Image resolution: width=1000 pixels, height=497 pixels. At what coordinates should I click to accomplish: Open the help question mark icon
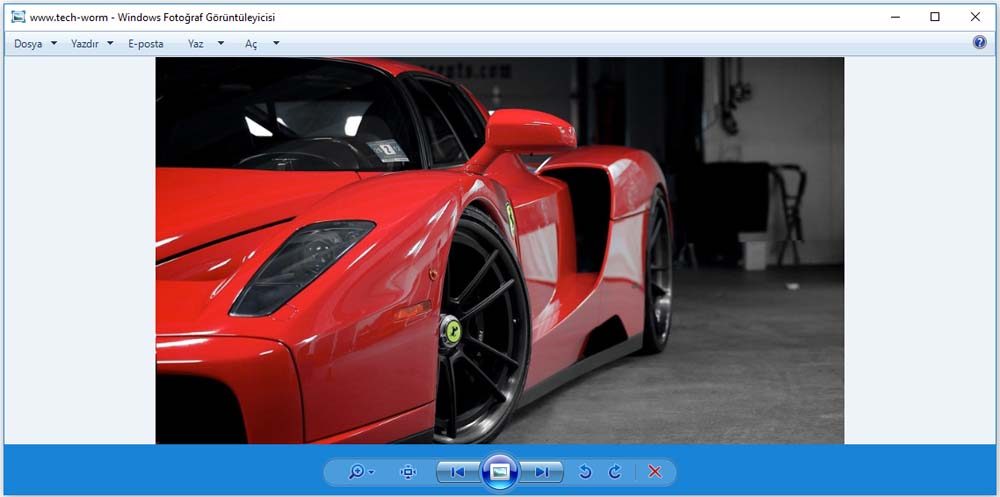979,43
